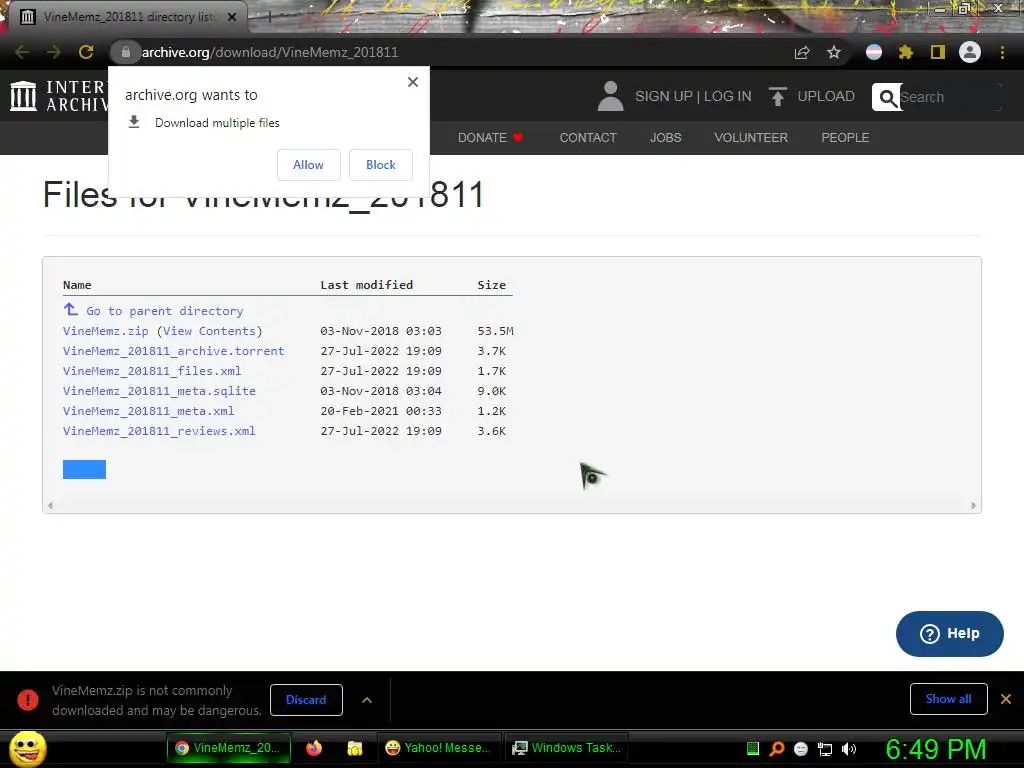The width and height of the screenshot is (1024, 768).
Task: Click the left arrow of horizontal scrollbar
Action: 50,505
